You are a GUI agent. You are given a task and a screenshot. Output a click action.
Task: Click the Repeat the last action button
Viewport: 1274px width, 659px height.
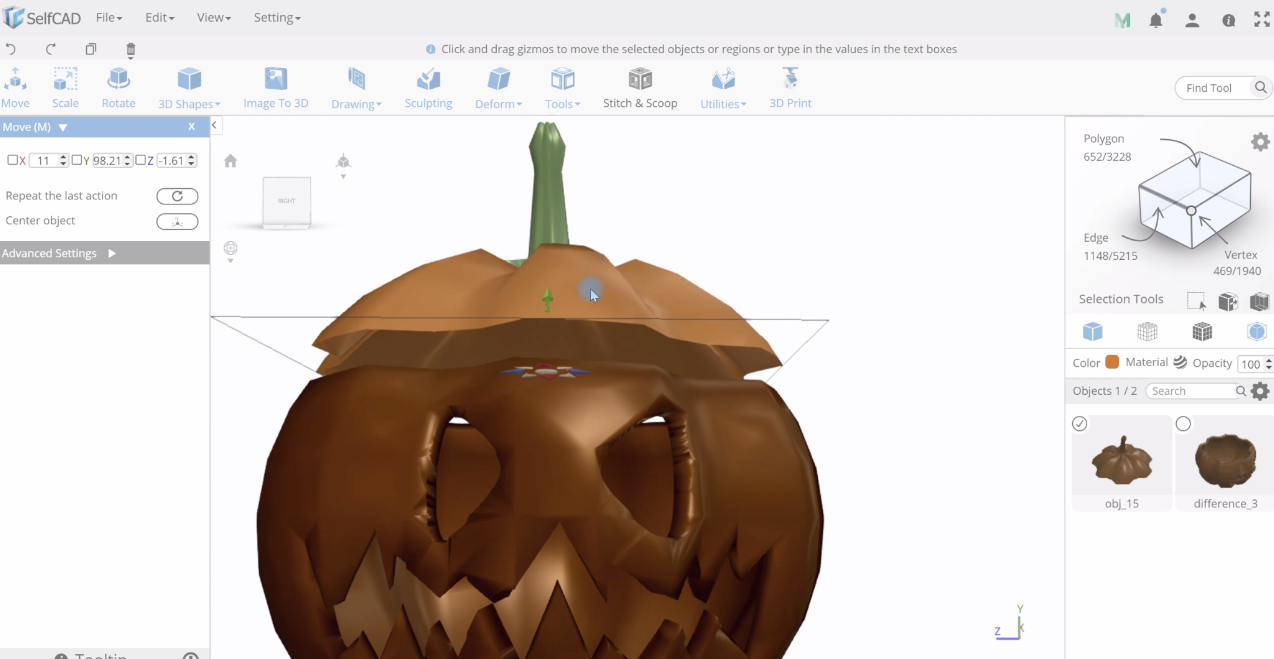[177, 196]
